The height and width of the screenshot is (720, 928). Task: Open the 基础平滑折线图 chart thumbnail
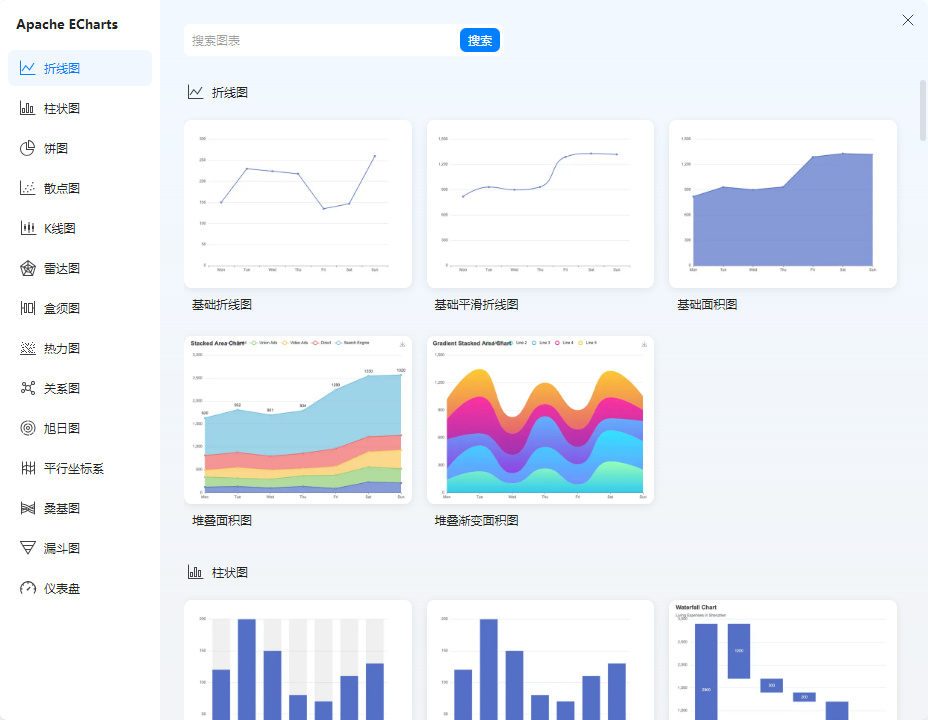point(540,204)
